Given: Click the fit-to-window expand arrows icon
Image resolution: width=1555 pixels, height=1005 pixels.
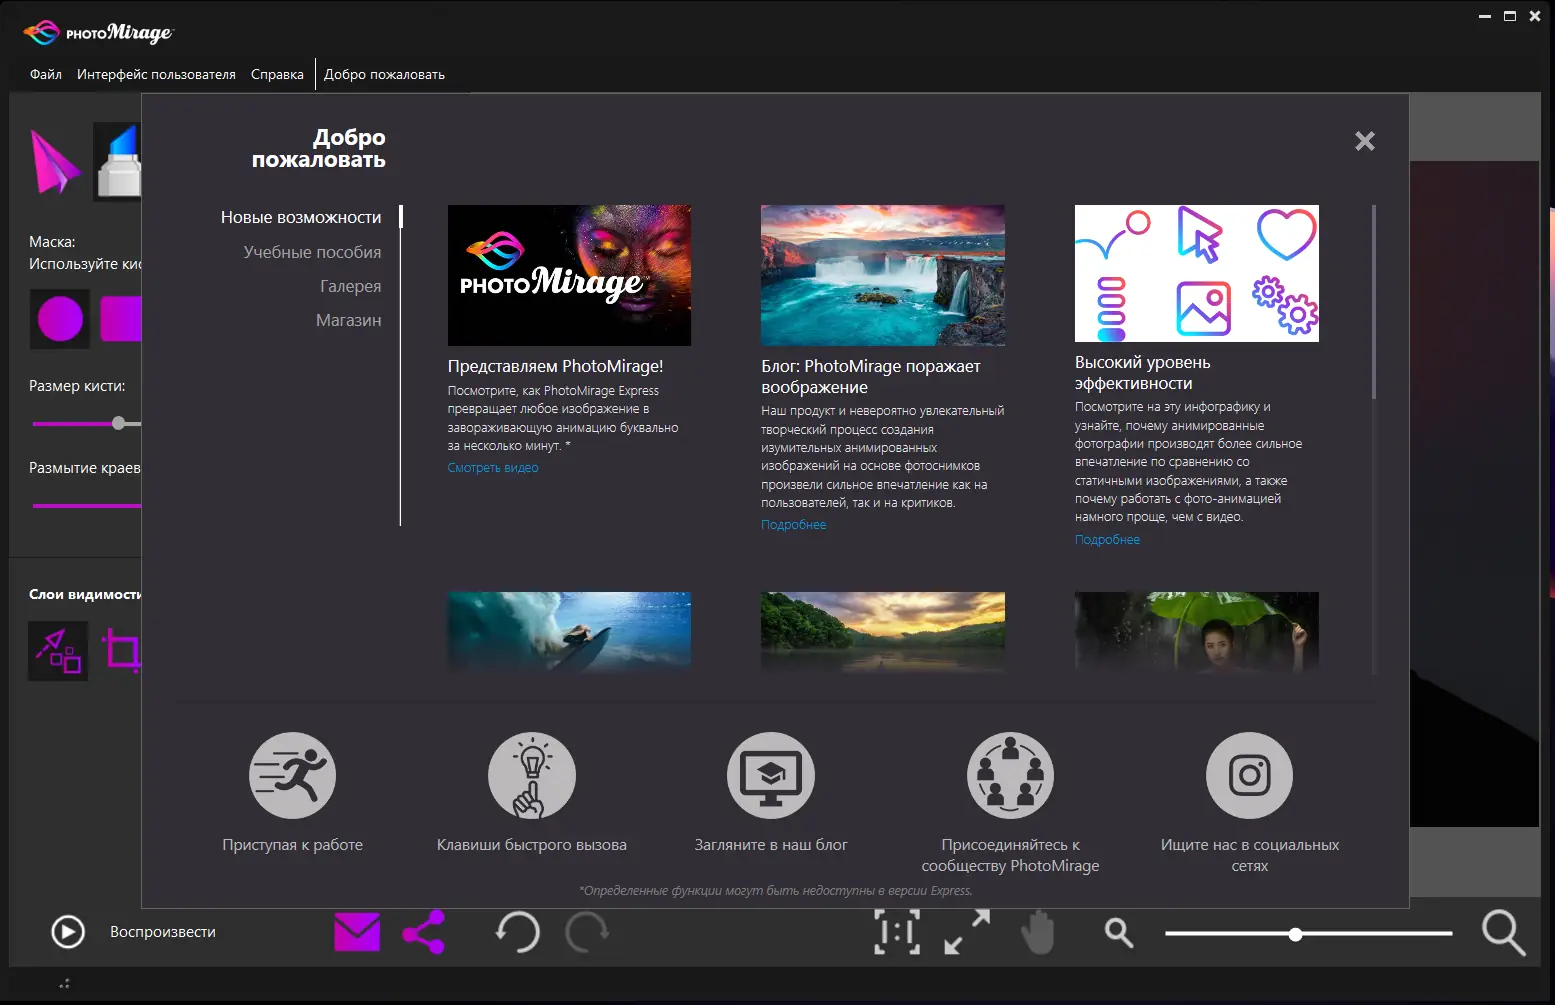Looking at the screenshot, I should pyautogui.click(x=967, y=932).
